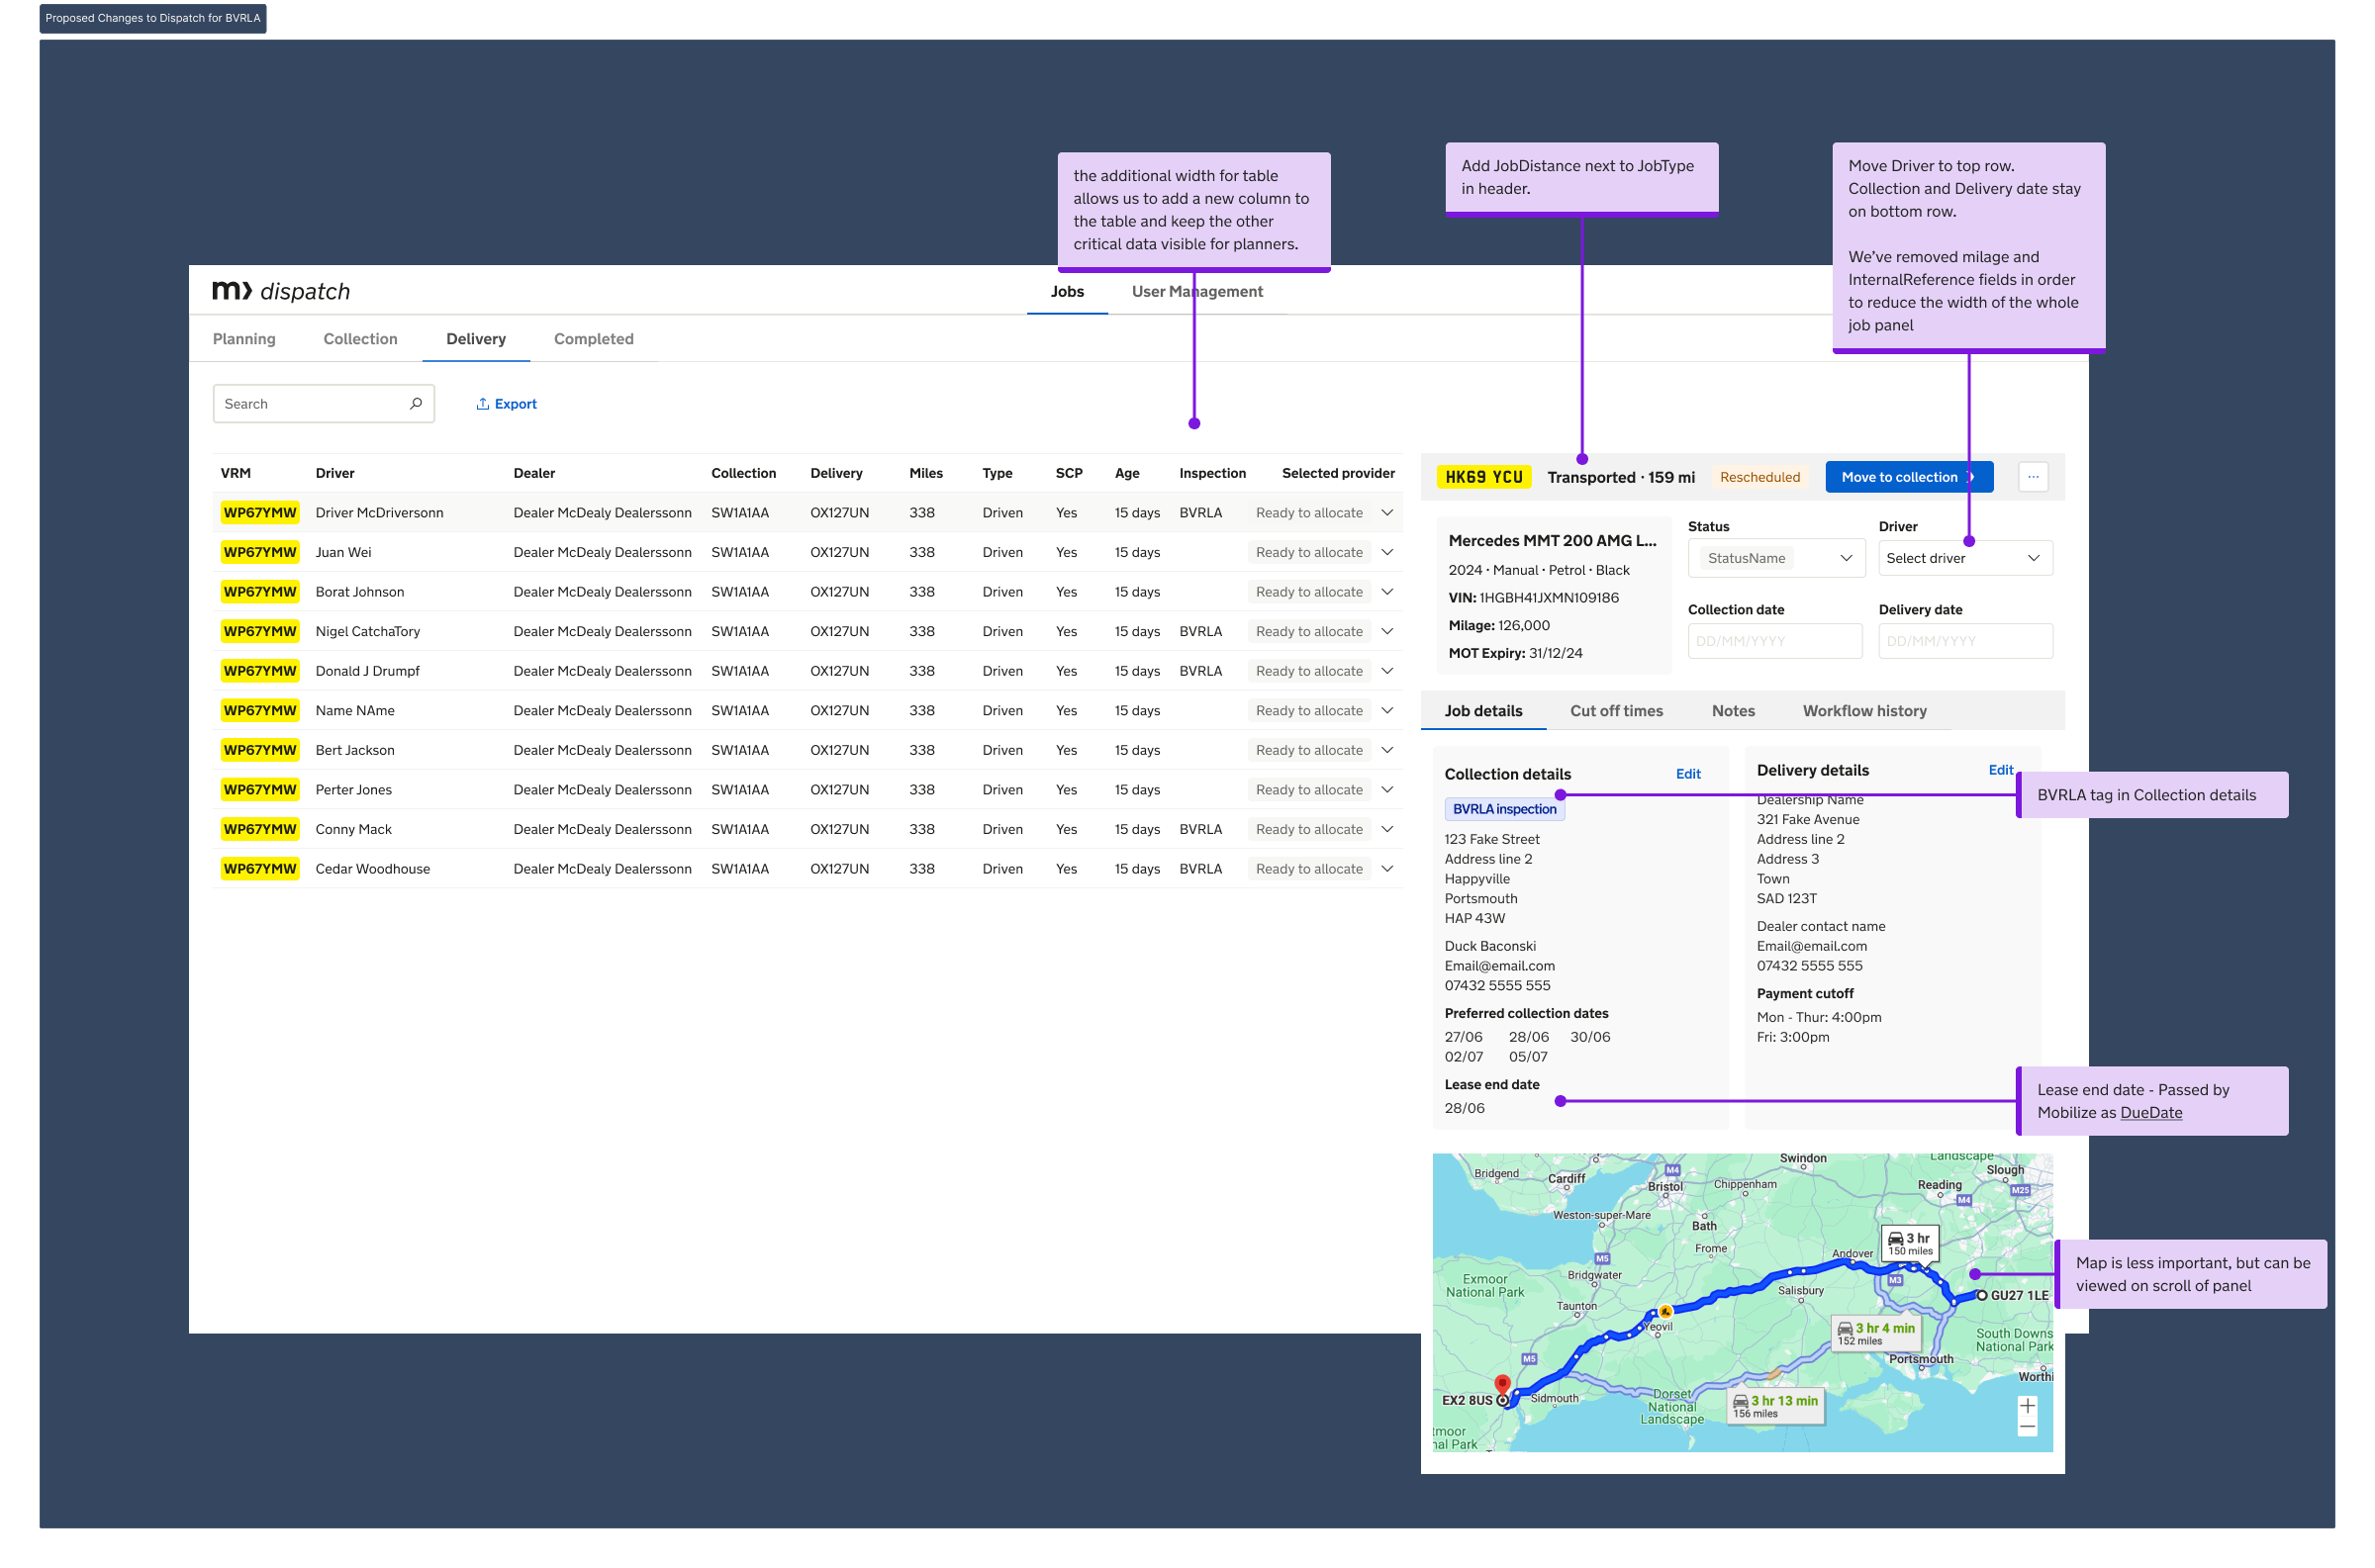Click the VRM column header
This screenshot has width=2375, height=1568.
[x=236, y=473]
